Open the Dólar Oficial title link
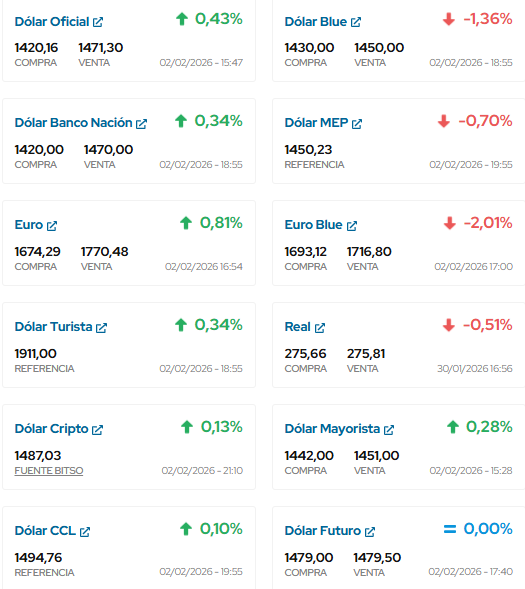Screen dimensions: 525x589 pyautogui.click(x=52, y=22)
